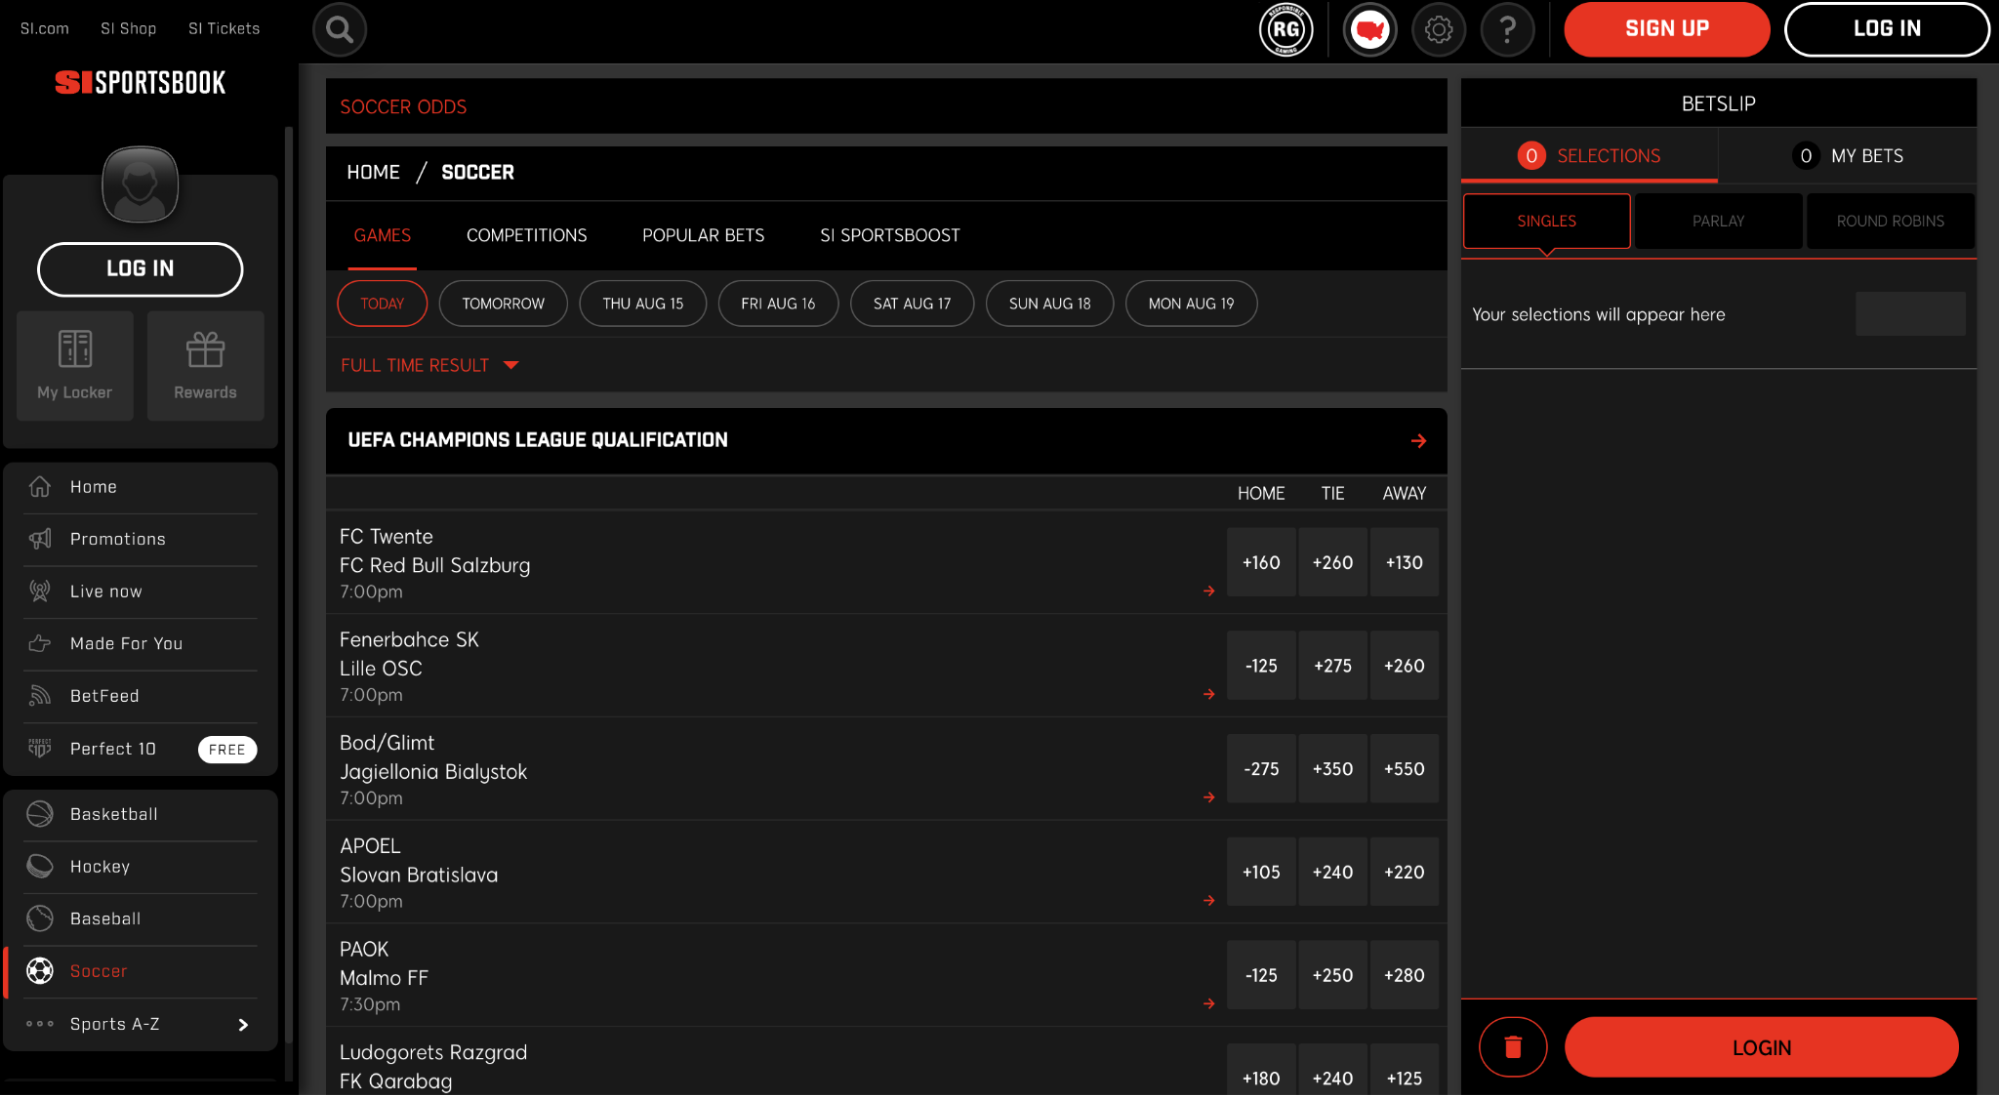Open SI Tickets link
1999x1096 pixels.
[224, 29]
